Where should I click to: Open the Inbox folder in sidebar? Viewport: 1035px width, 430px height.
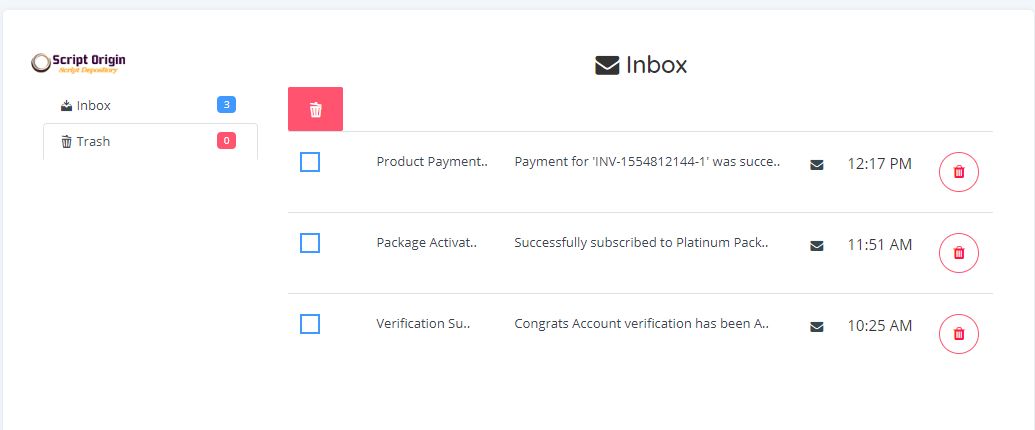tap(93, 105)
